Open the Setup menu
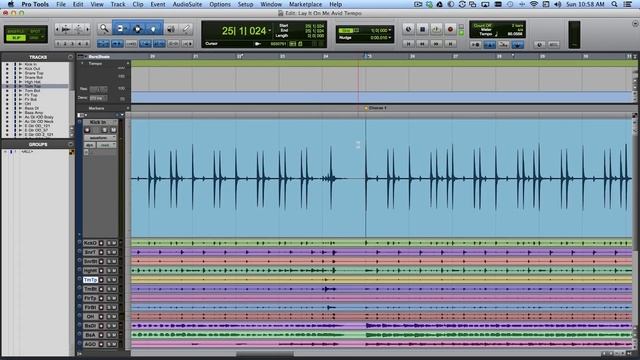The width and height of the screenshot is (640, 360). click(245, 4)
